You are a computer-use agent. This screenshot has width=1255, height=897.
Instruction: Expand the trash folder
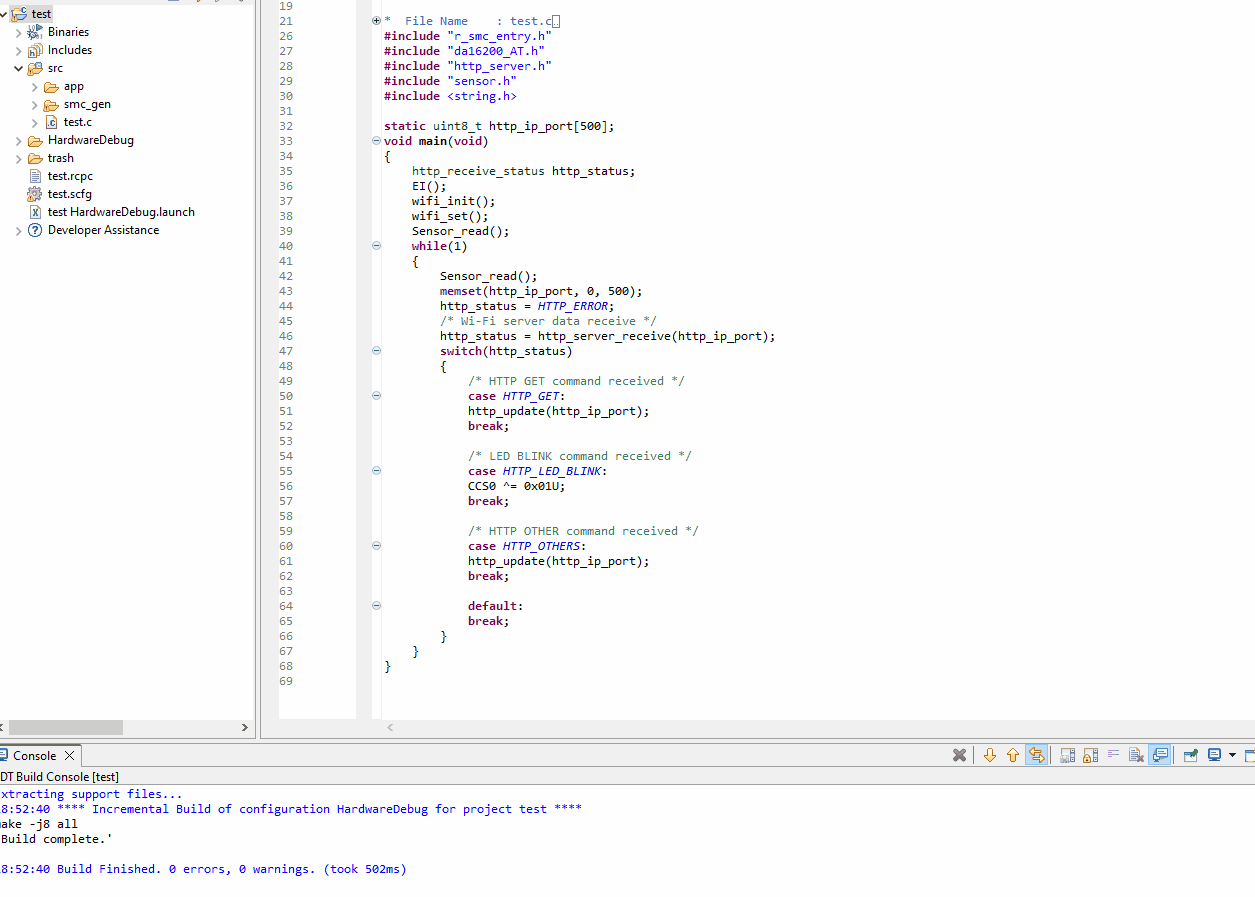19,158
